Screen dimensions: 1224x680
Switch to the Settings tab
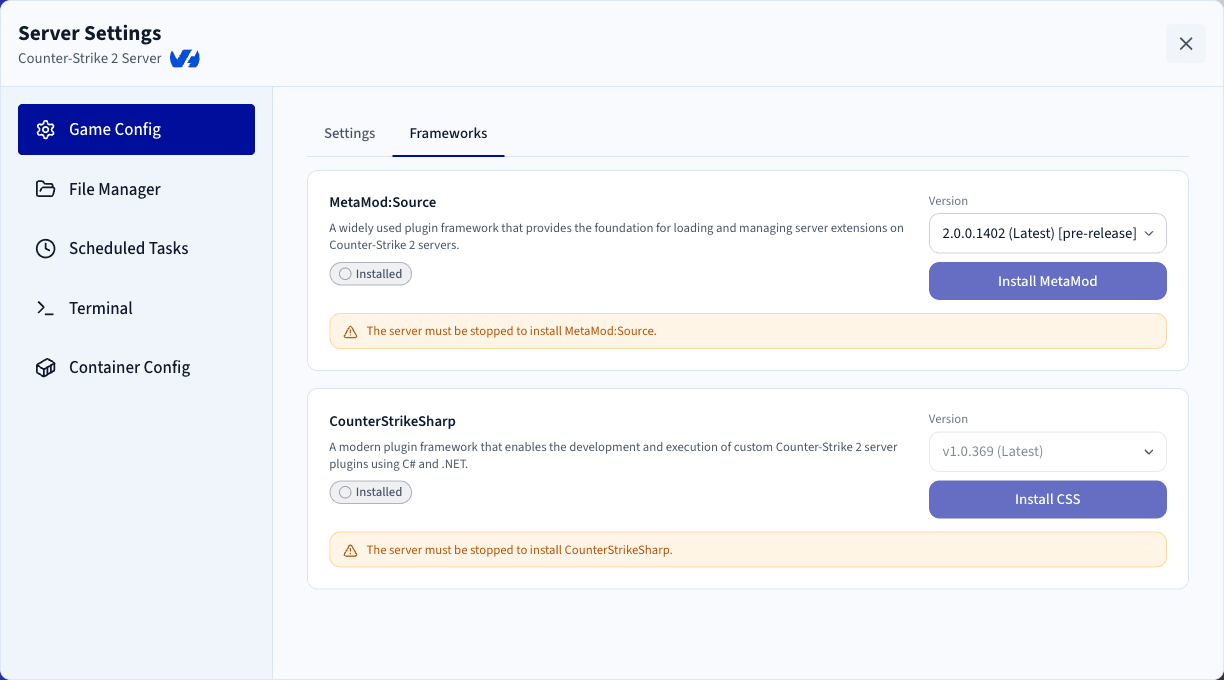(350, 133)
